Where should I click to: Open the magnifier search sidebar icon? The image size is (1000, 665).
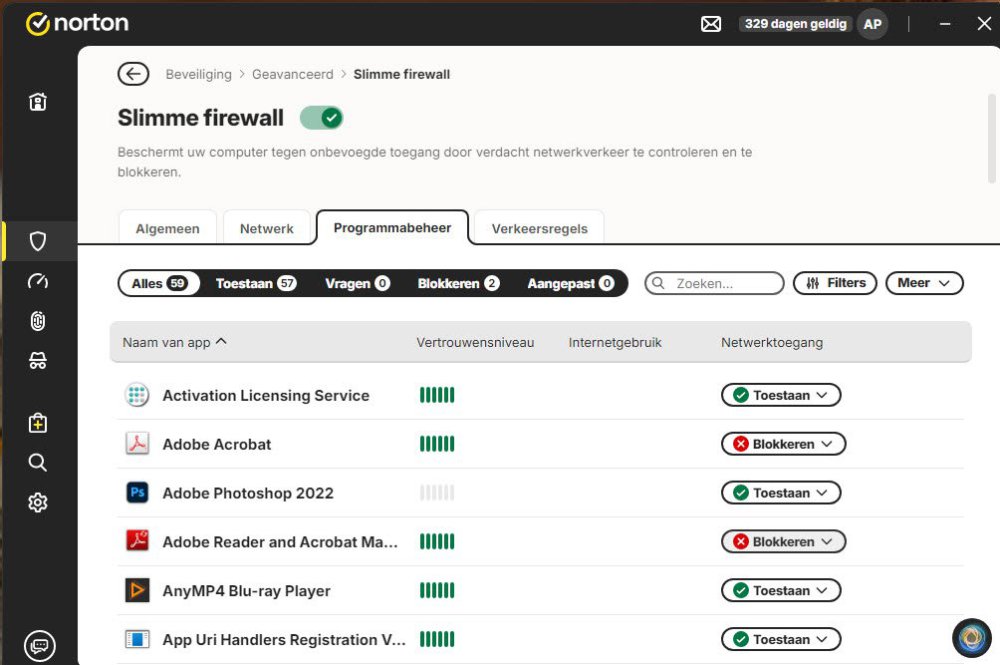[38, 462]
